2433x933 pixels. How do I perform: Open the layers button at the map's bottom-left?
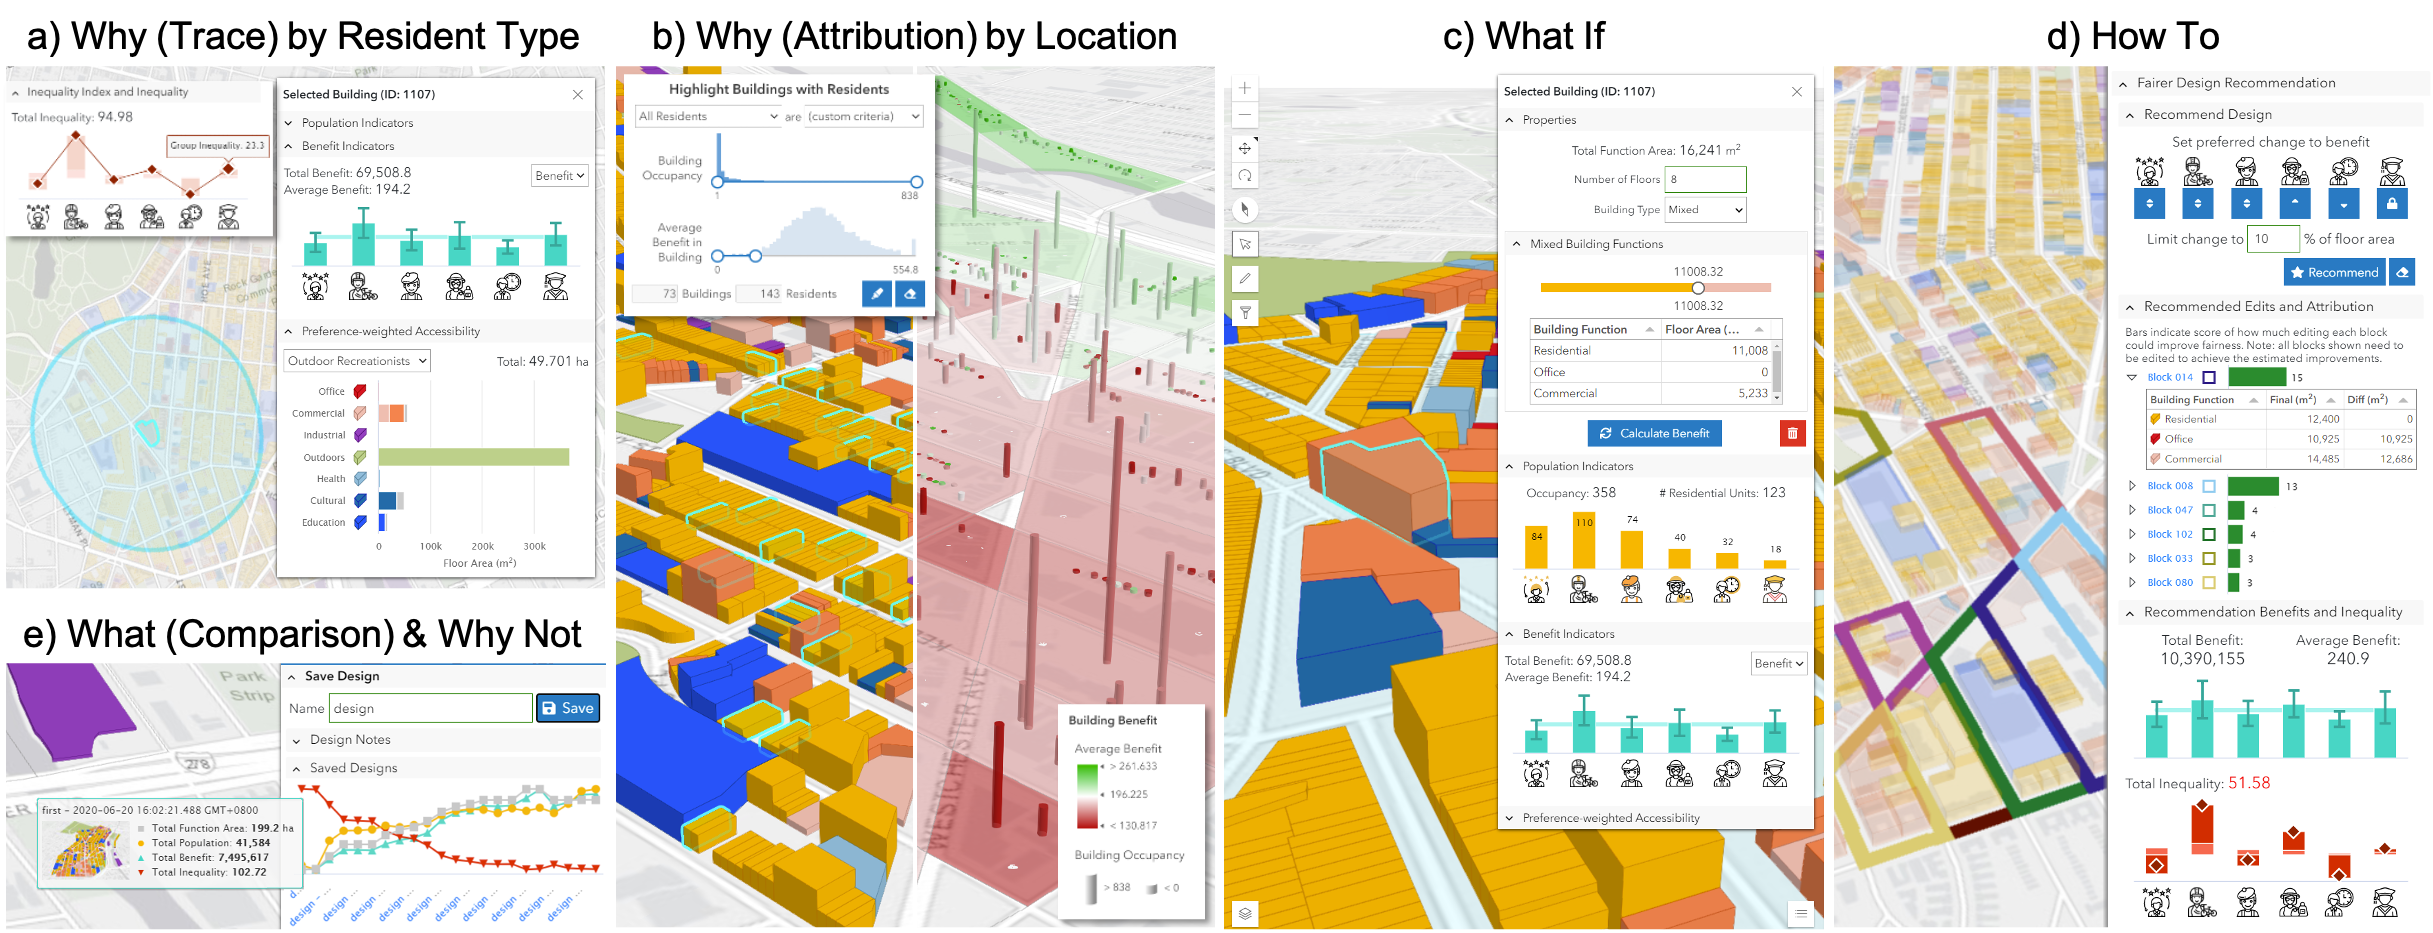[x=1244, y=913]
